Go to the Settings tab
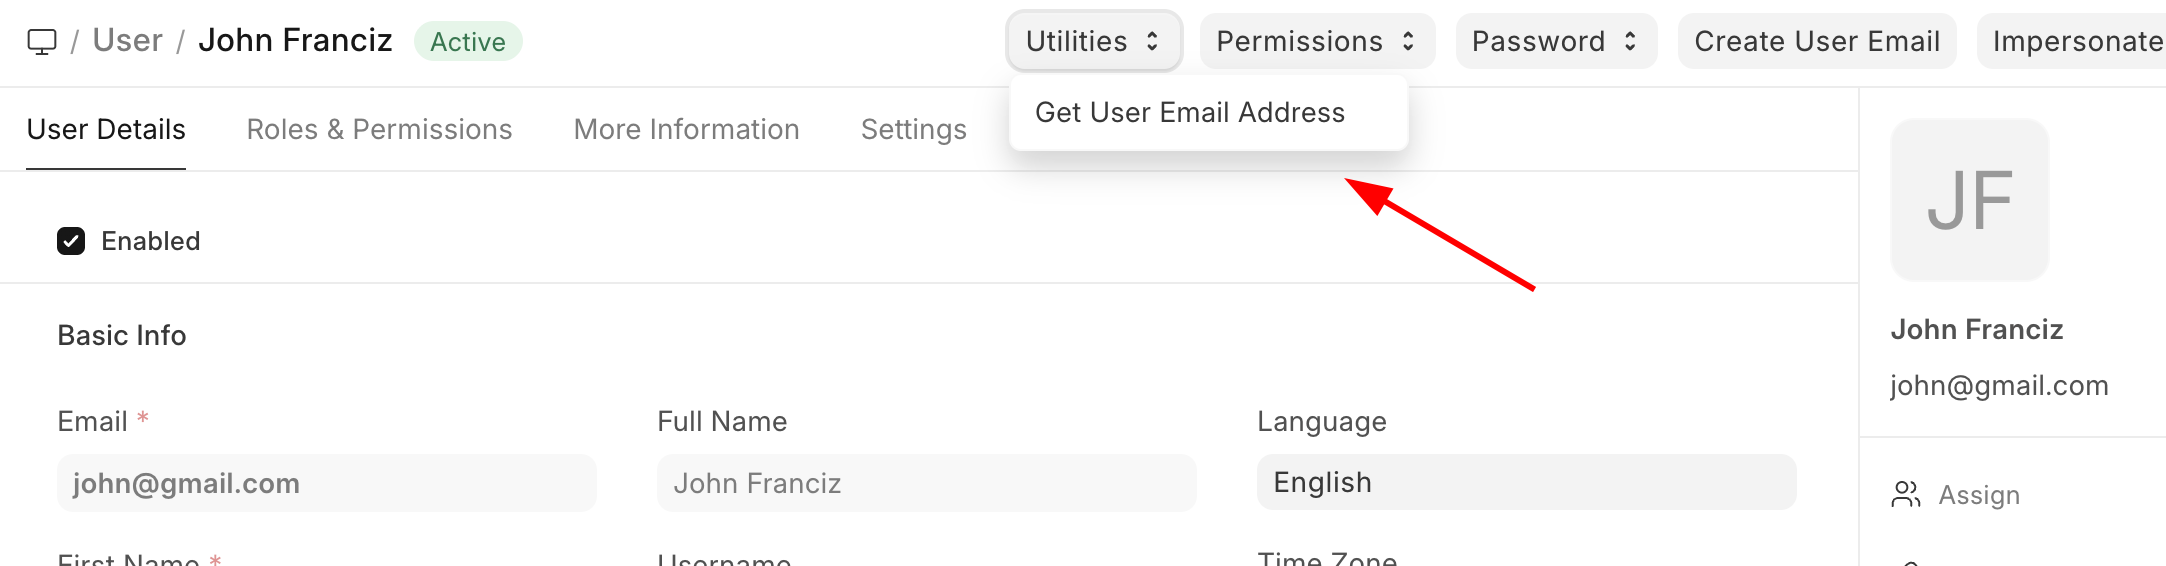2166x566 pixels. click(913, 130)
